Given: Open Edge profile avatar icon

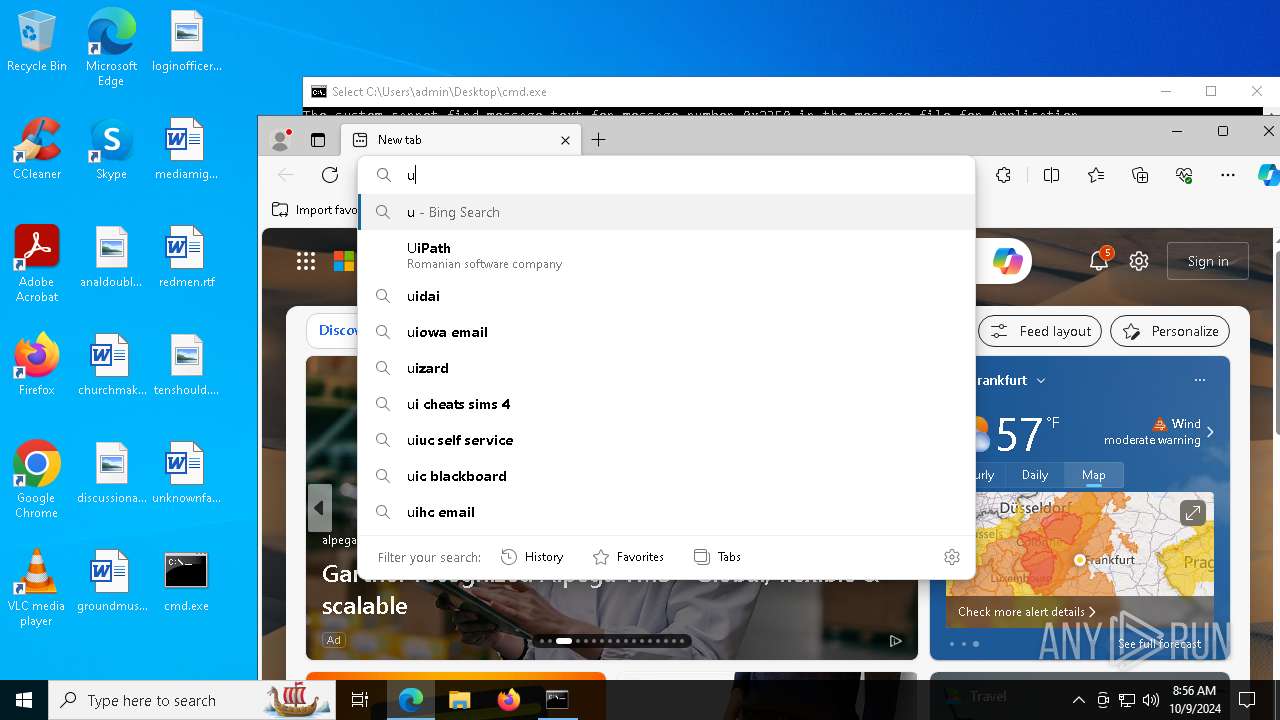Looking at the screenshot, I should [x=281, y=140].
